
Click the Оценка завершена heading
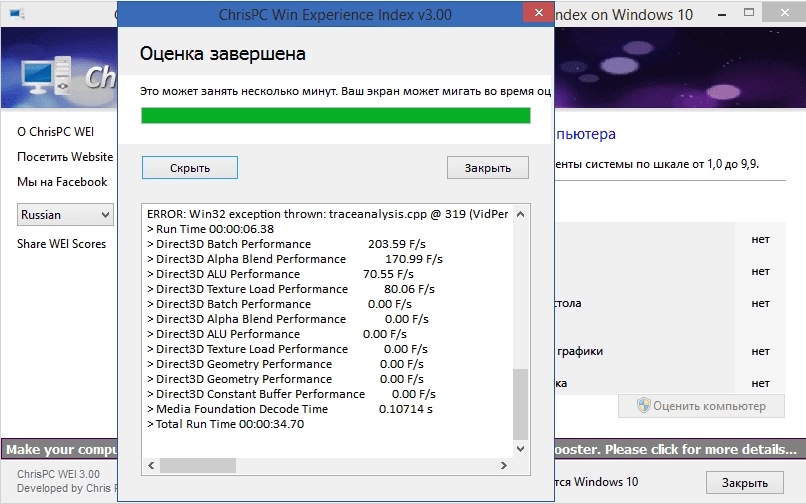223,53
